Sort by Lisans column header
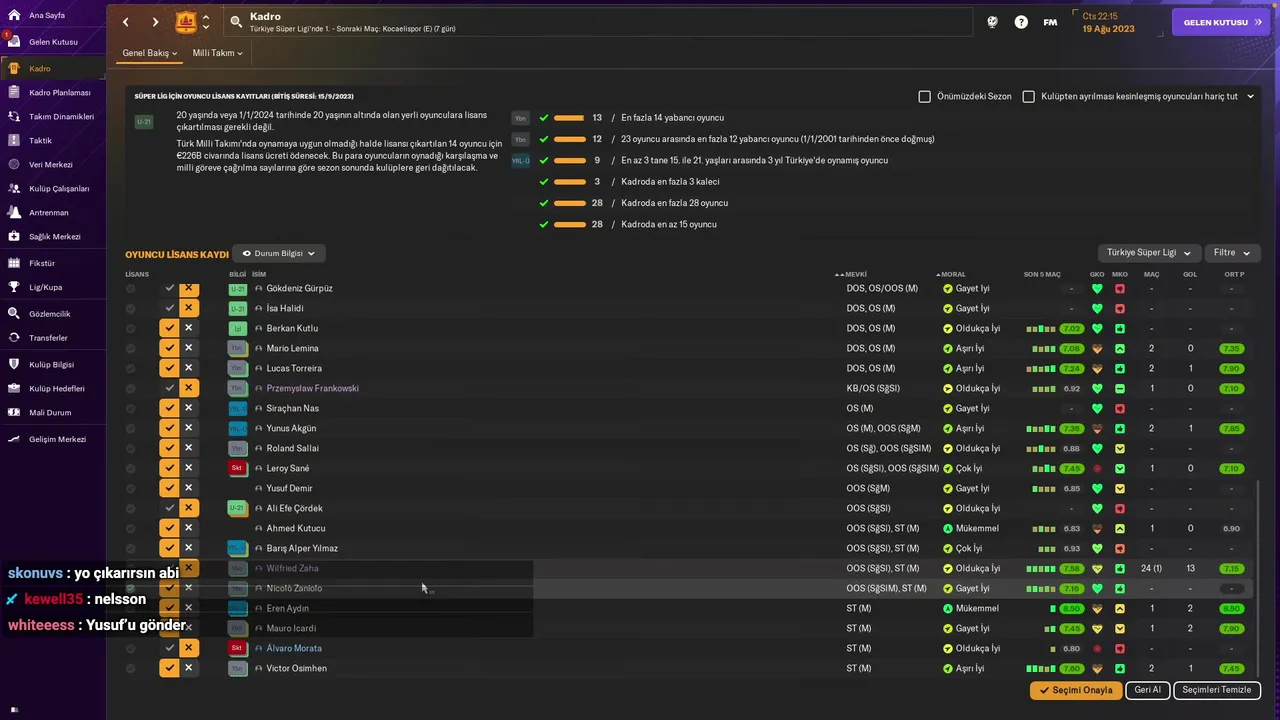 click(137, 274)
